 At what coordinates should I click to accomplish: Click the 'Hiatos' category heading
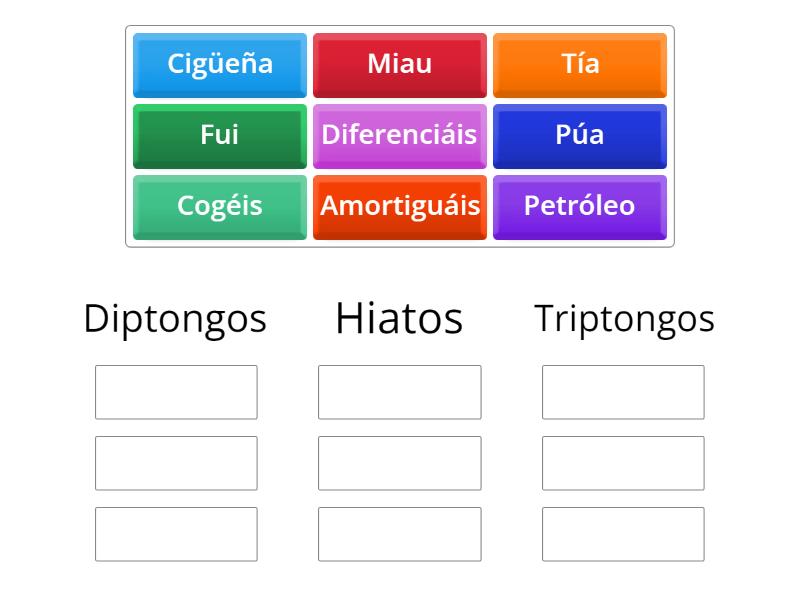click(400, 318)
